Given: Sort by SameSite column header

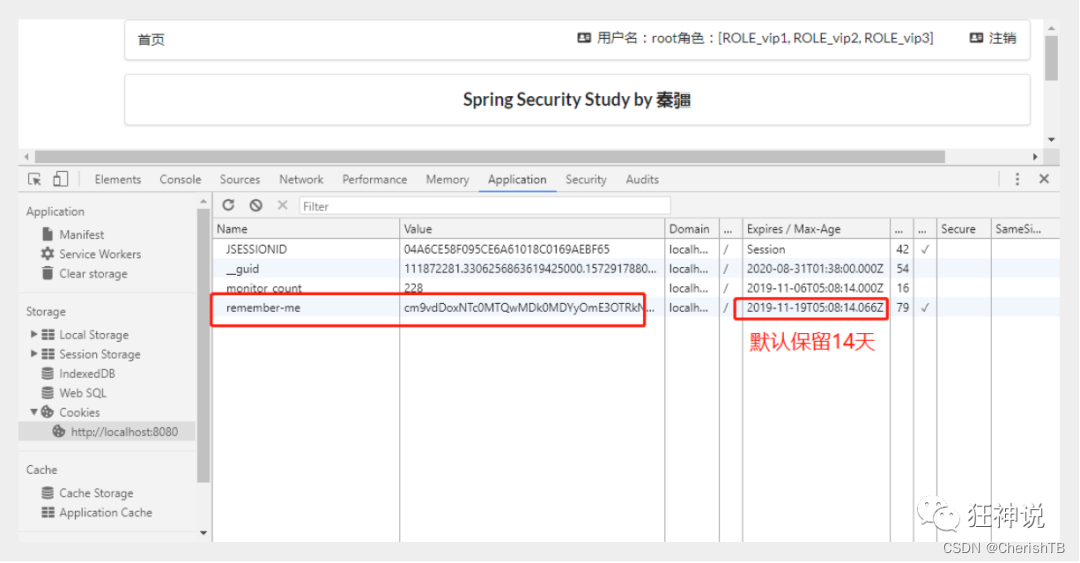Looking at the screenshot, I should (1025, 229).
